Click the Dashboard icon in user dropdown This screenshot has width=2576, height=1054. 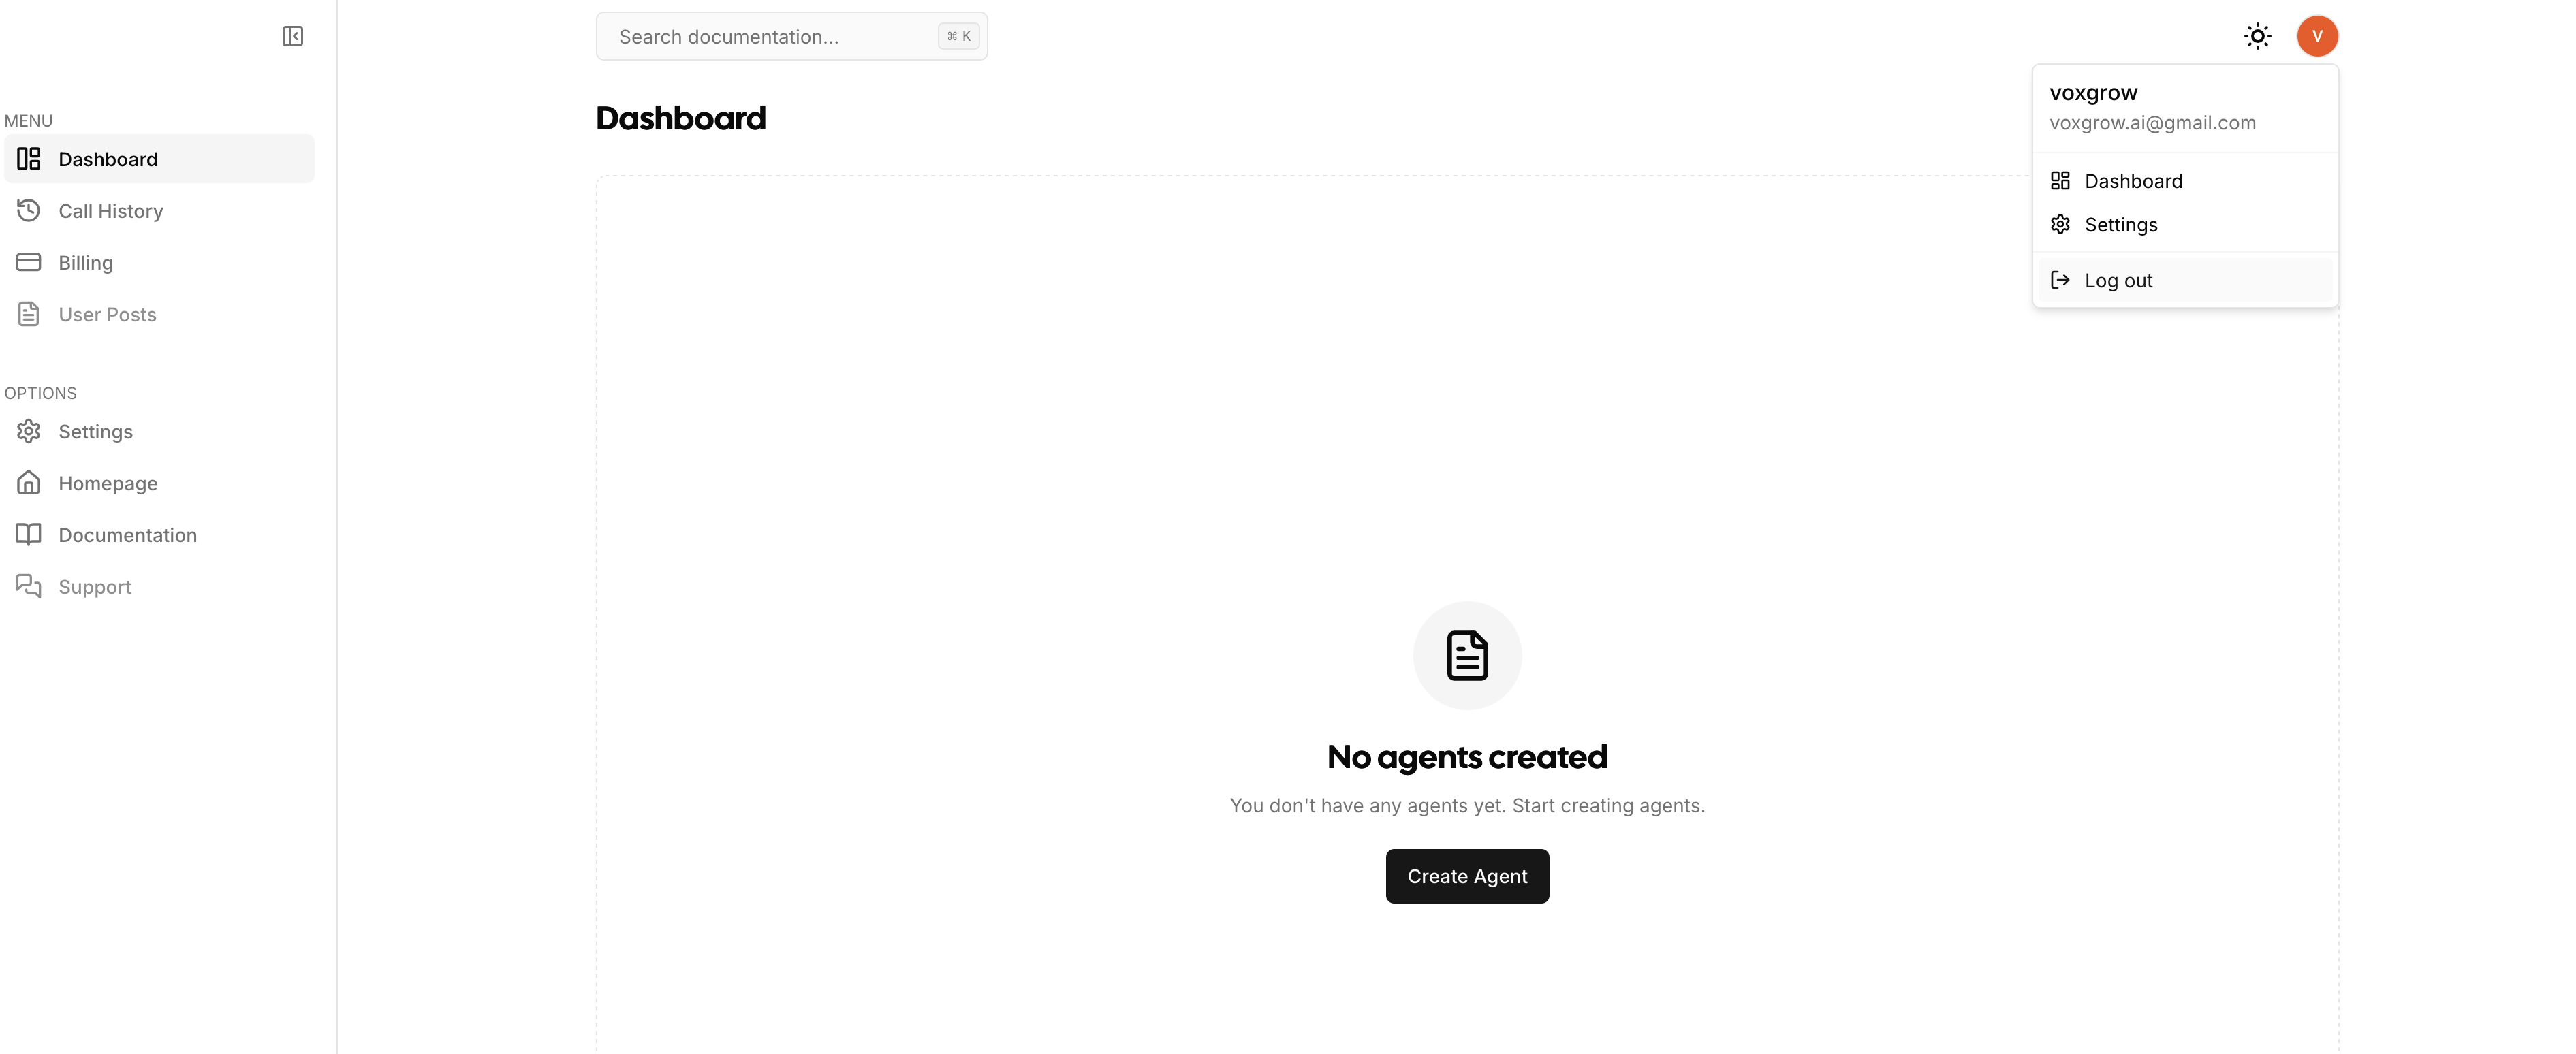(2060, 181)
